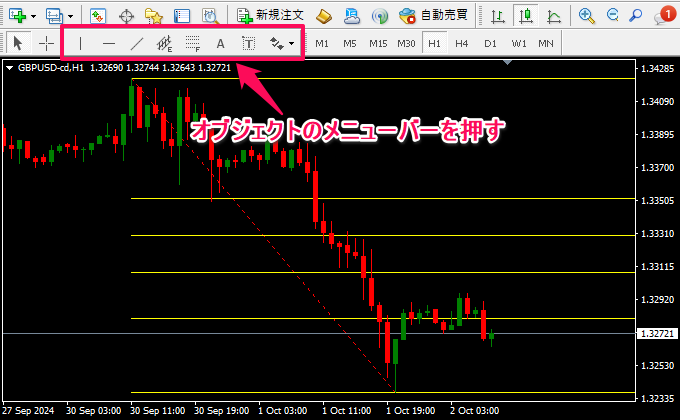Click the current price label 1.32721
Image resolution: width=680 pixels, height=420 pixels.
(x=657, y=334)
